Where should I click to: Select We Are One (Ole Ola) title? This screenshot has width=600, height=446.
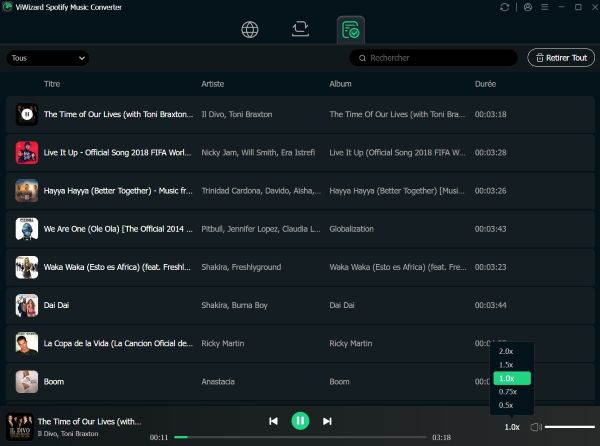118,229
